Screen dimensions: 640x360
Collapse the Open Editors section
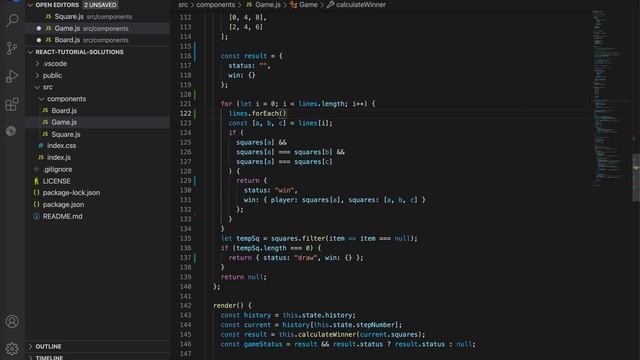click(x=30, y=5)
